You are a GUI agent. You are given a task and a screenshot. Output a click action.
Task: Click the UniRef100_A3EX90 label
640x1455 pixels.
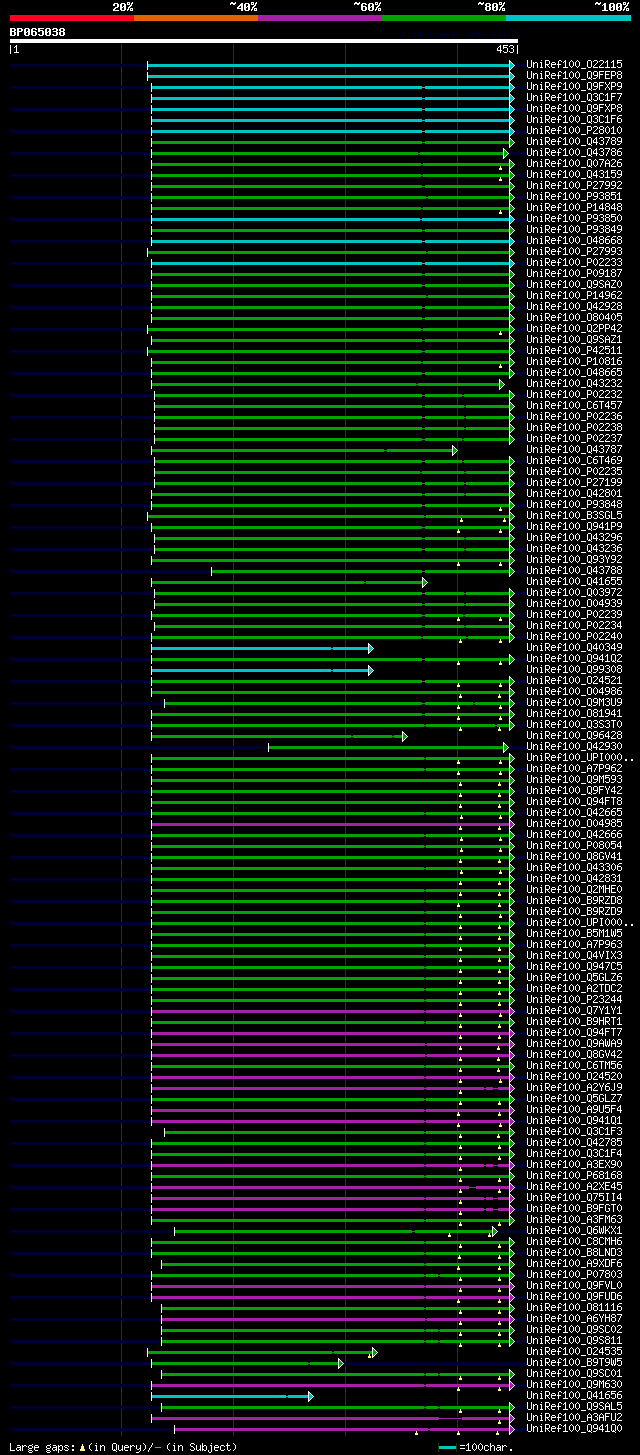pyautogui.click(x=574, y=1165)
